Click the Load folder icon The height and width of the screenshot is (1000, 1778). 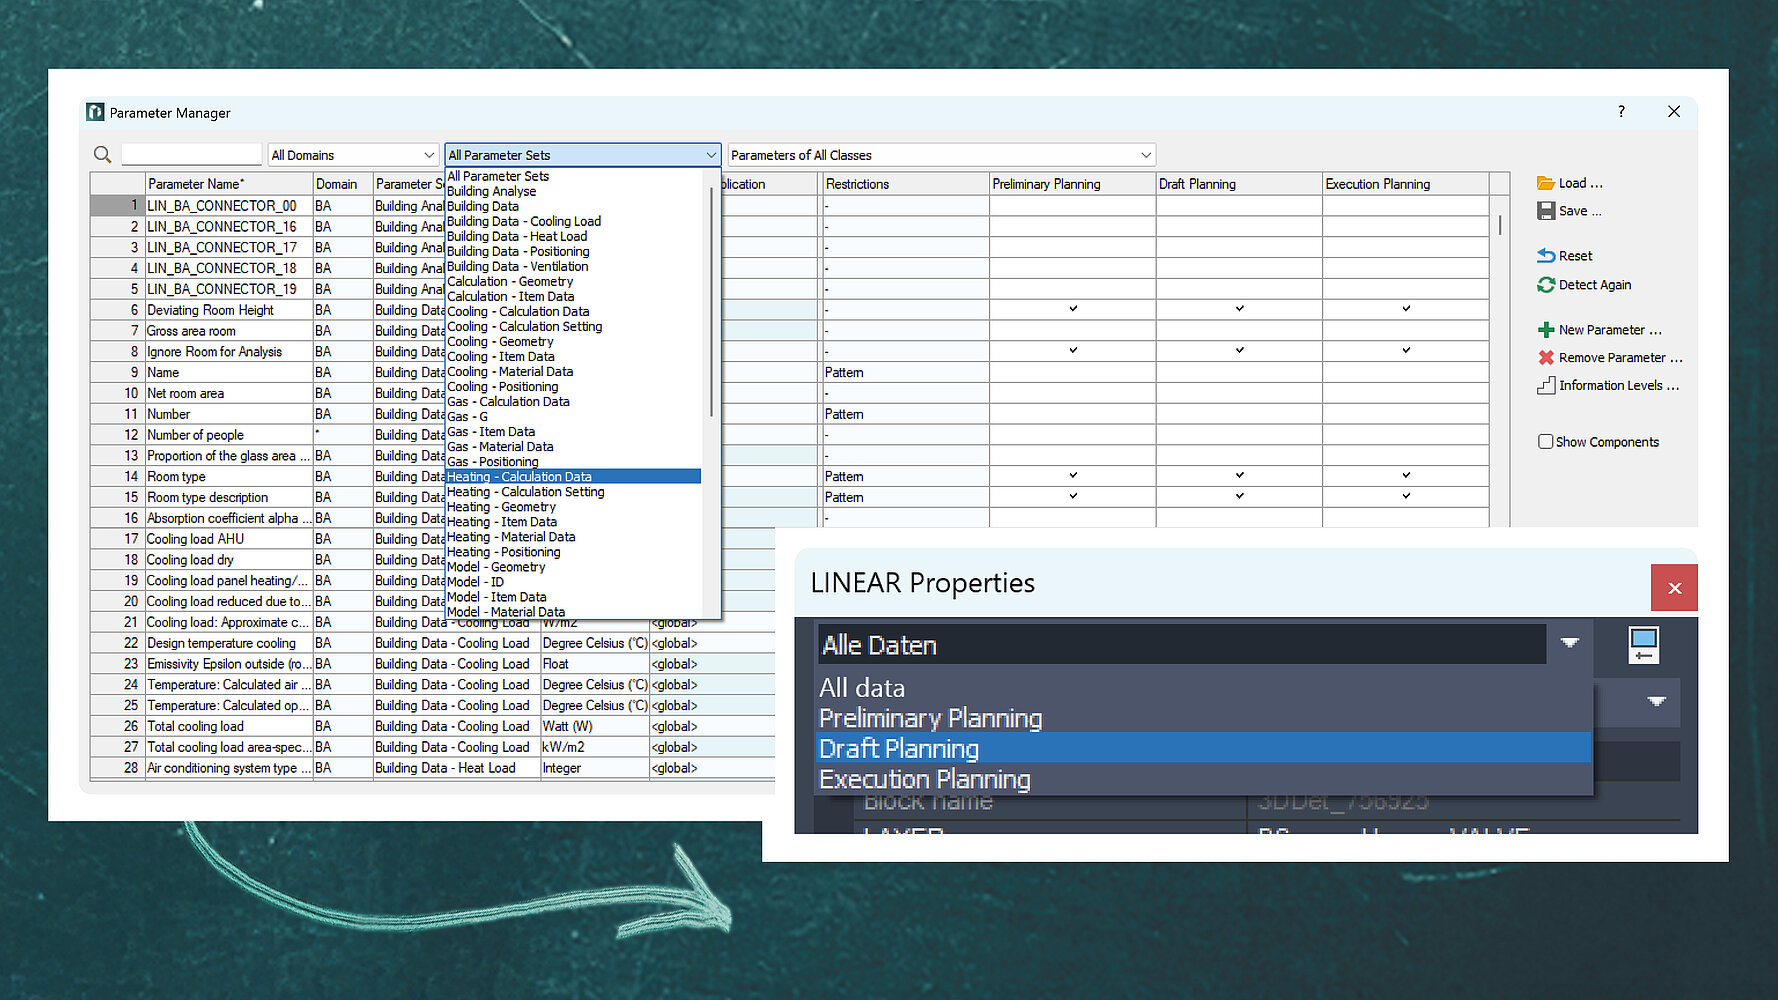(x=1545, y=183)
